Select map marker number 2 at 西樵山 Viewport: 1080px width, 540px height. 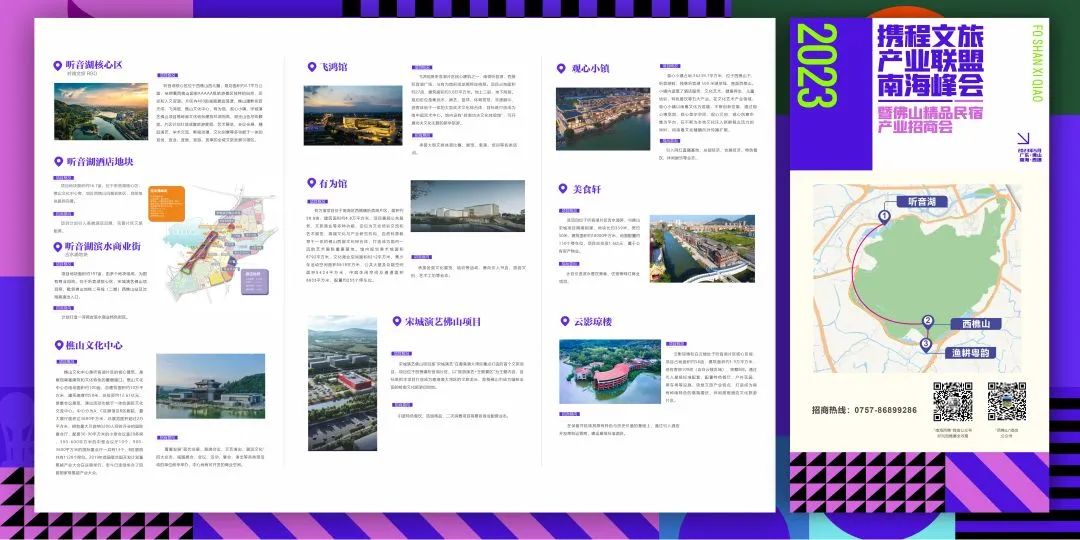pyautogui.click(x=928, y=322)
